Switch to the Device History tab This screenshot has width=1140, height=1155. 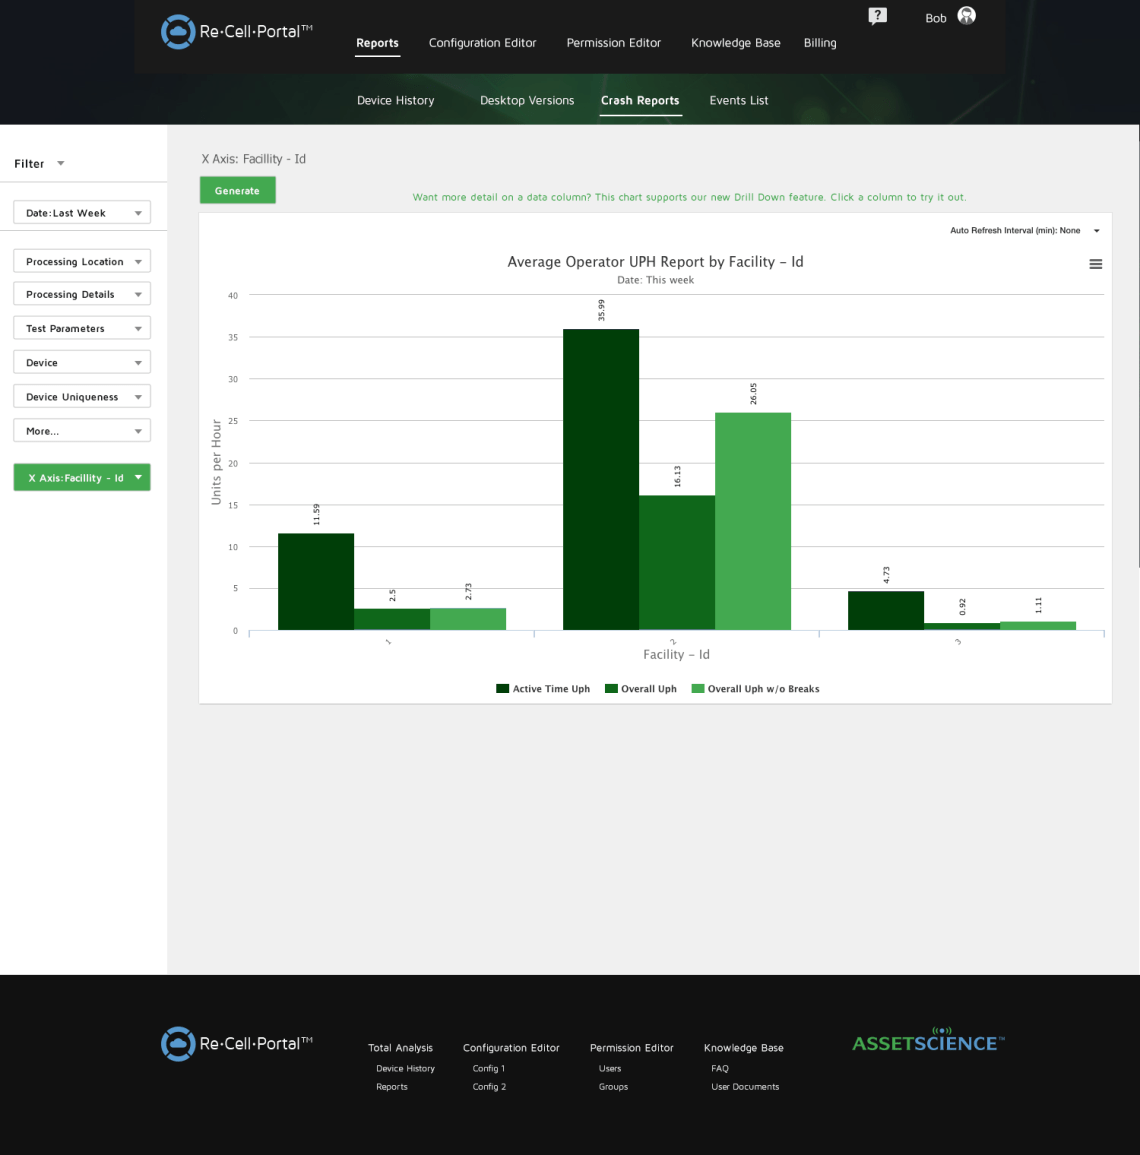pos(395,101)
